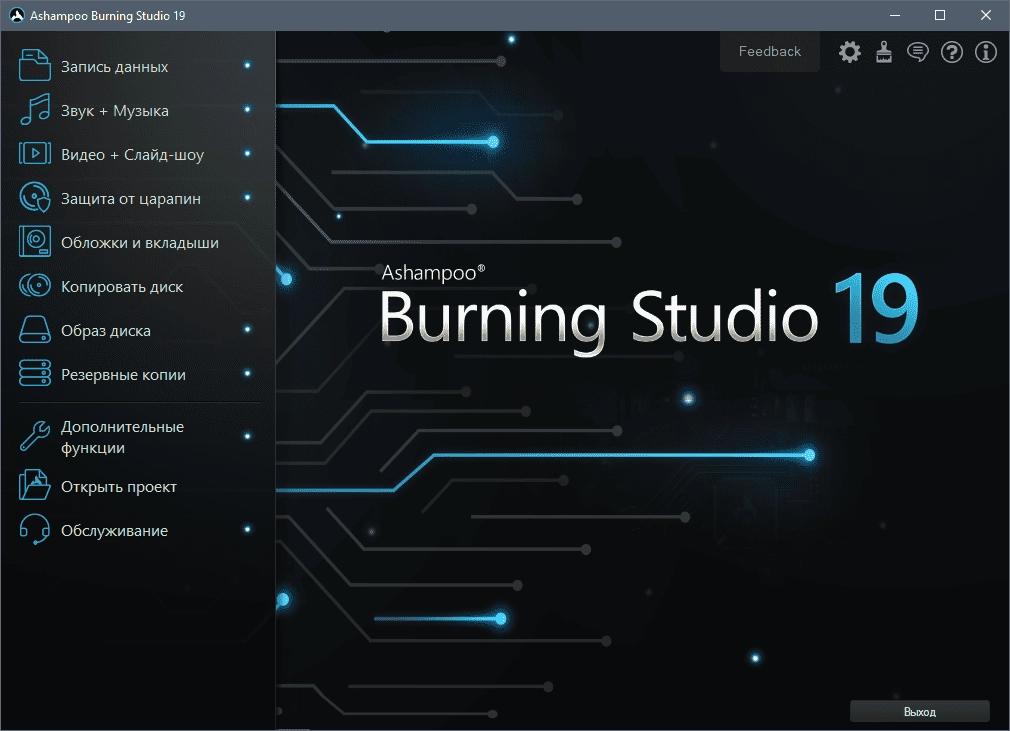Expand submenu dot next to Запись данных

tap(247, 65)
